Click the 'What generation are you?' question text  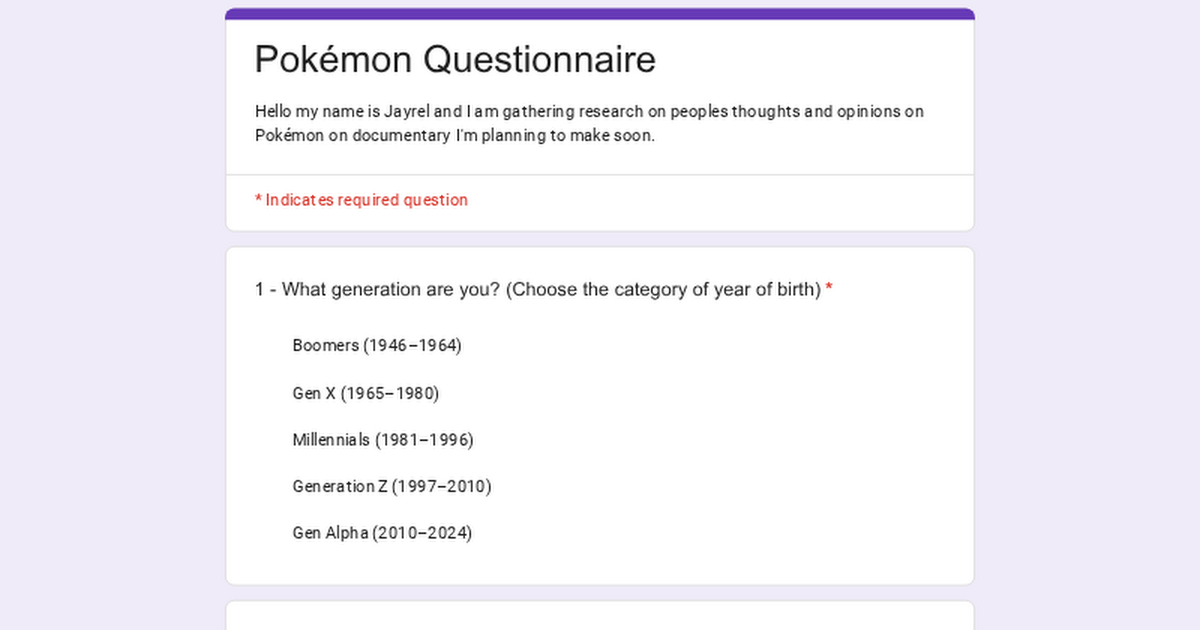[x=391, y=289]
